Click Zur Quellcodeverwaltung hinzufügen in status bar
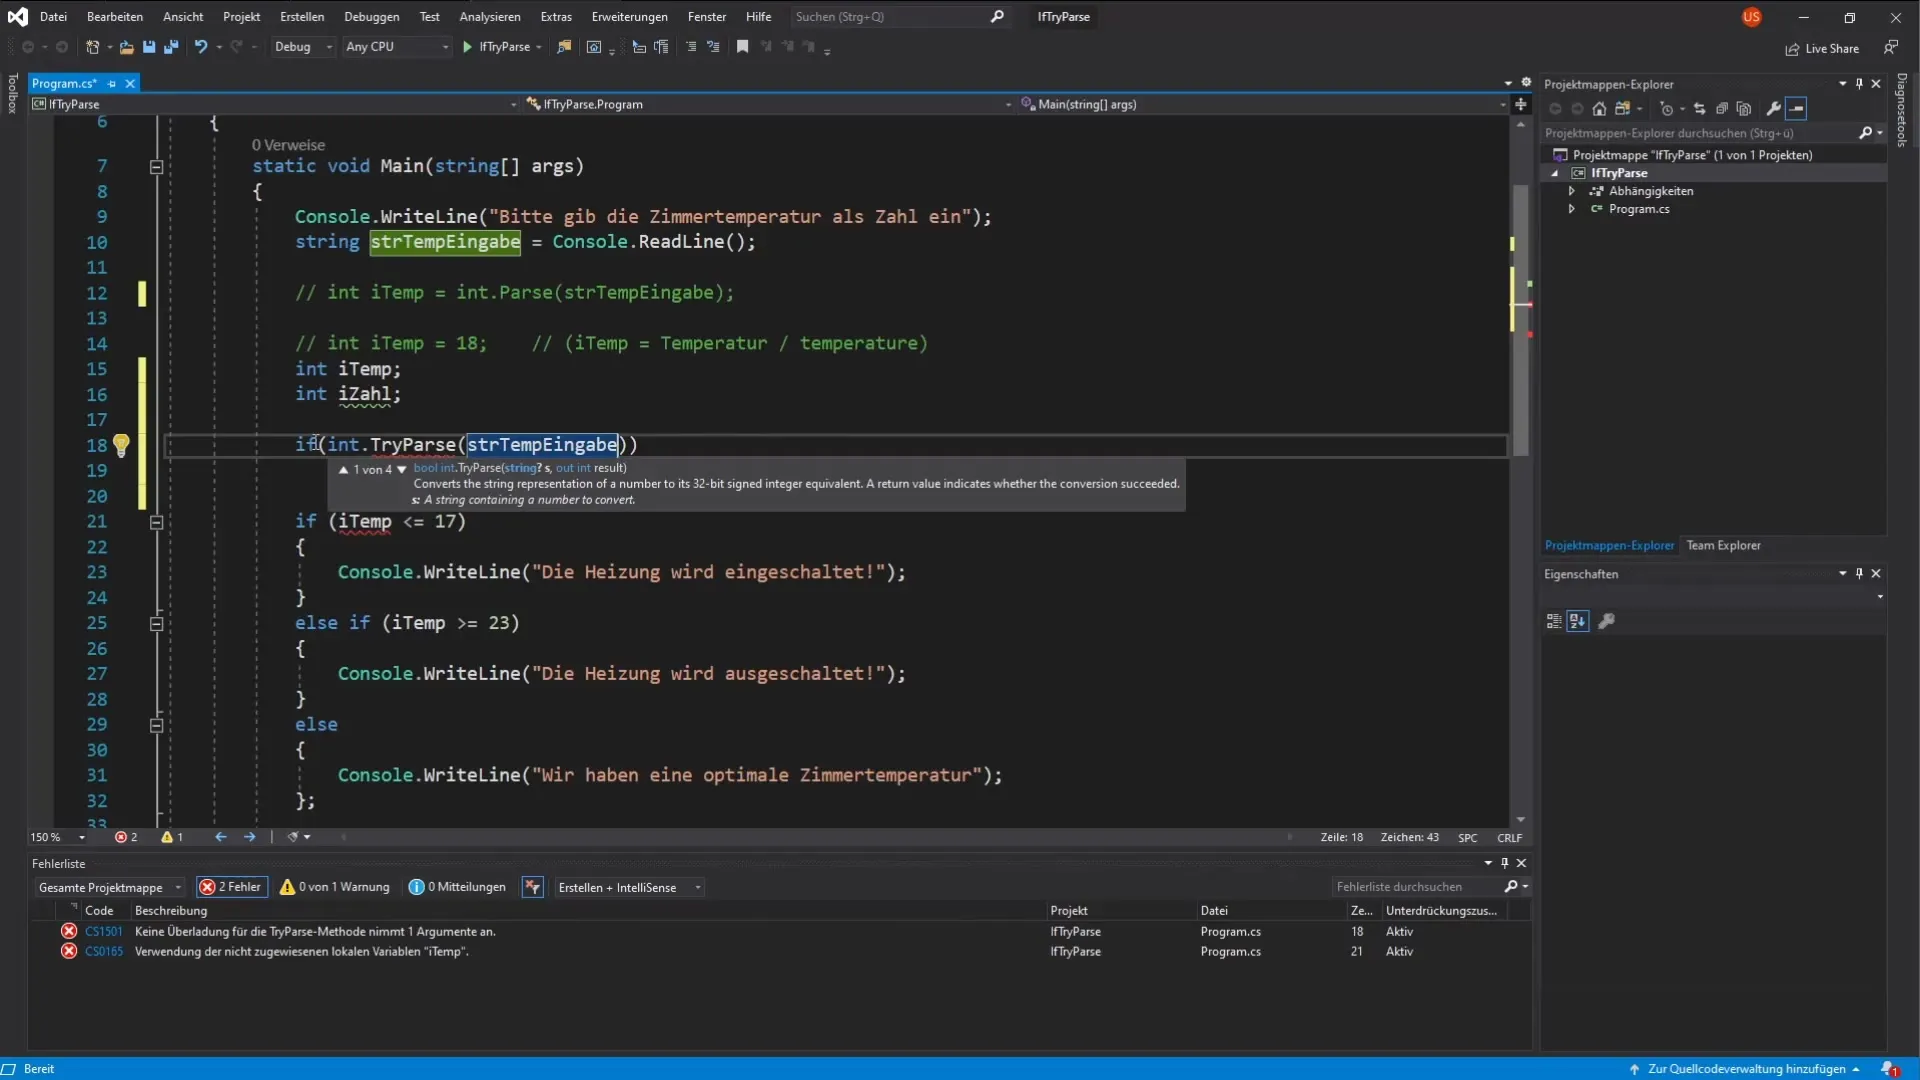Screen dimensions: 1920x1080 (x=1745, y=1069)
